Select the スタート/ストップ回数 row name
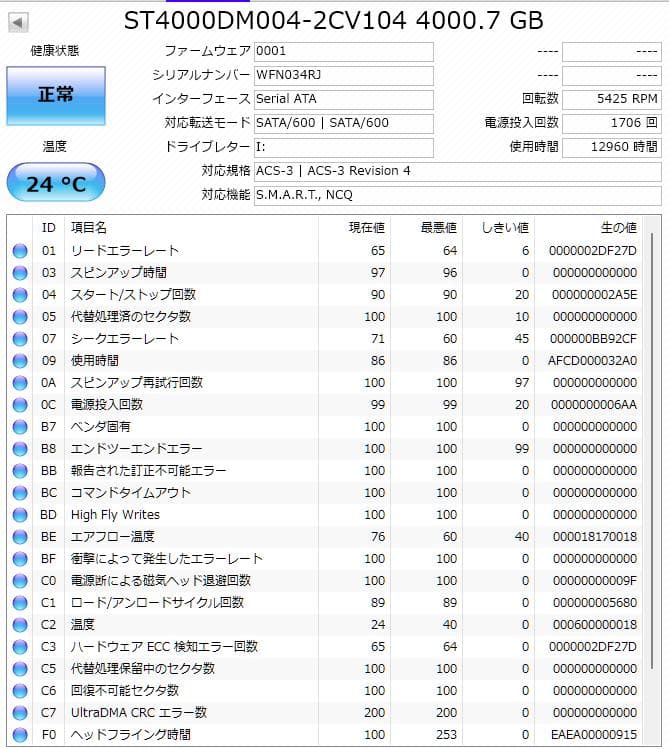 click(133, 295)
